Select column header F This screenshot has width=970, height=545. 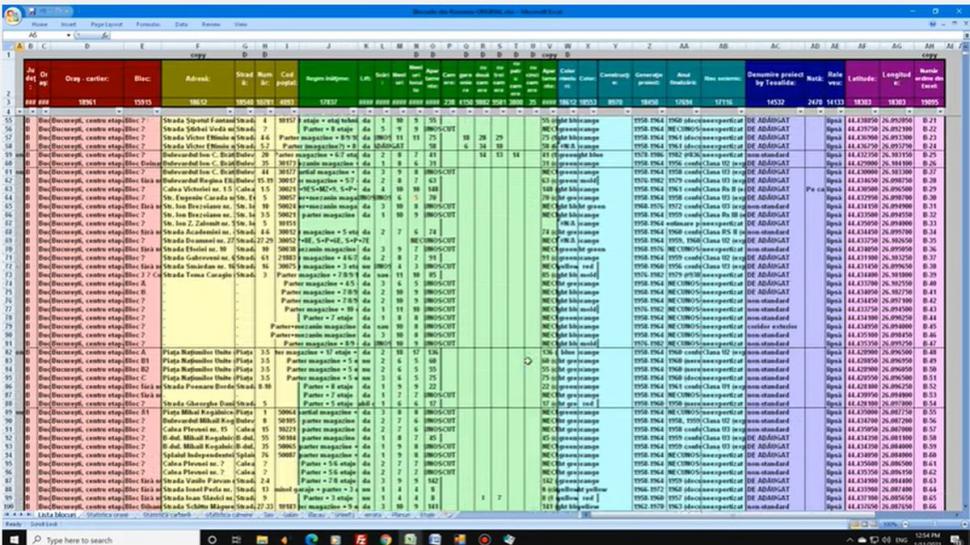tap(198, 46)
